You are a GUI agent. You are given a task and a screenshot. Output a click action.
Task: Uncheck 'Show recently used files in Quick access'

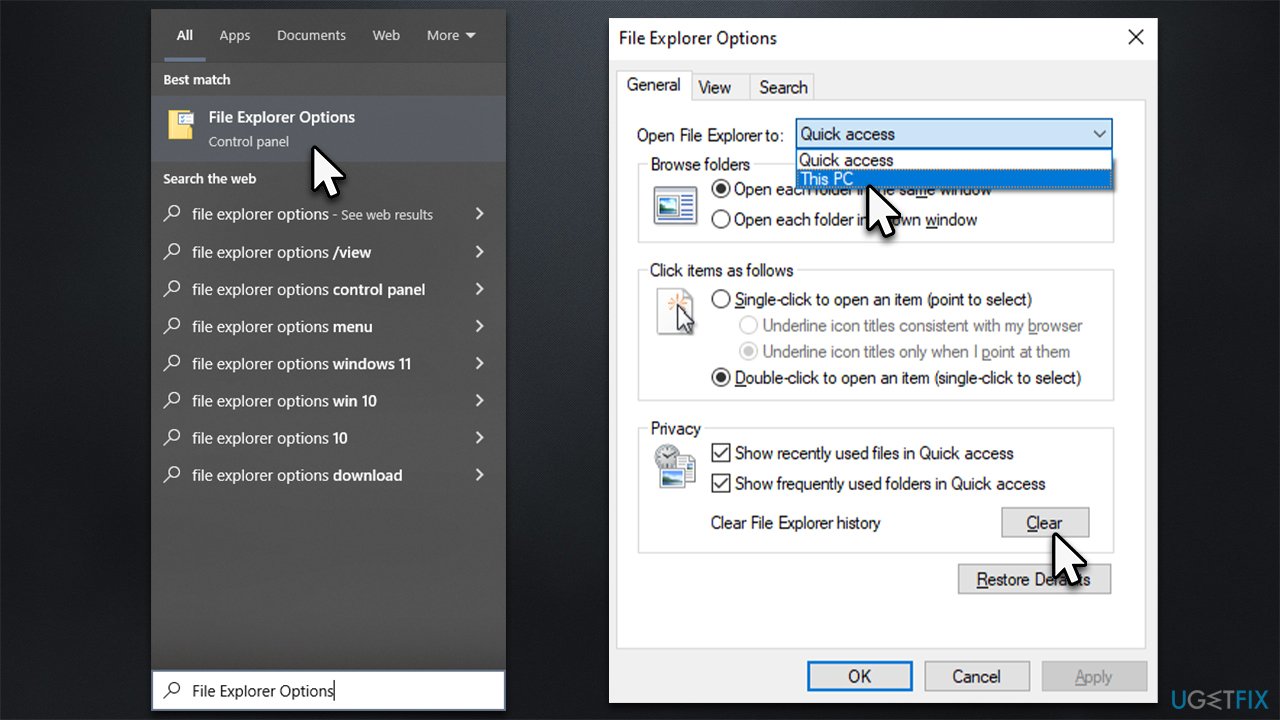tap(721, 453)
